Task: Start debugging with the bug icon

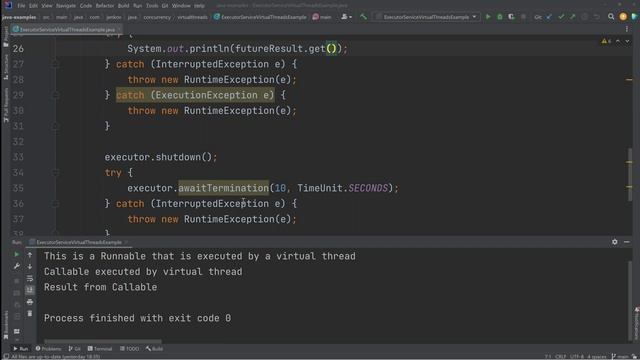Action: (x=500, y=17)
